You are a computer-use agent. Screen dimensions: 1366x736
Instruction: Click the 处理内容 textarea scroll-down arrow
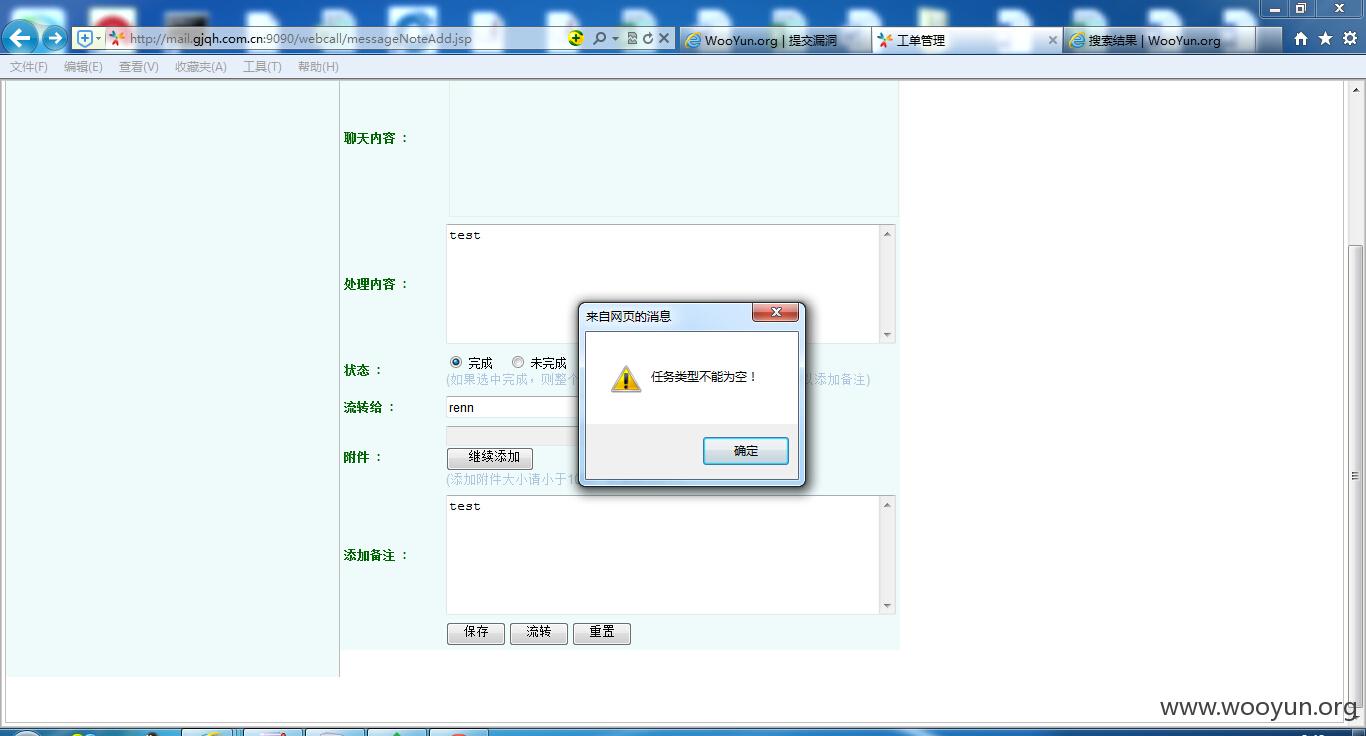pos(887,335)
